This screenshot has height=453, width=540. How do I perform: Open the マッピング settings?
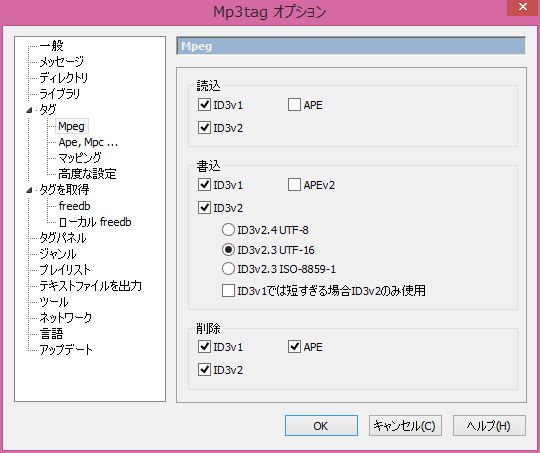(80, 158)
